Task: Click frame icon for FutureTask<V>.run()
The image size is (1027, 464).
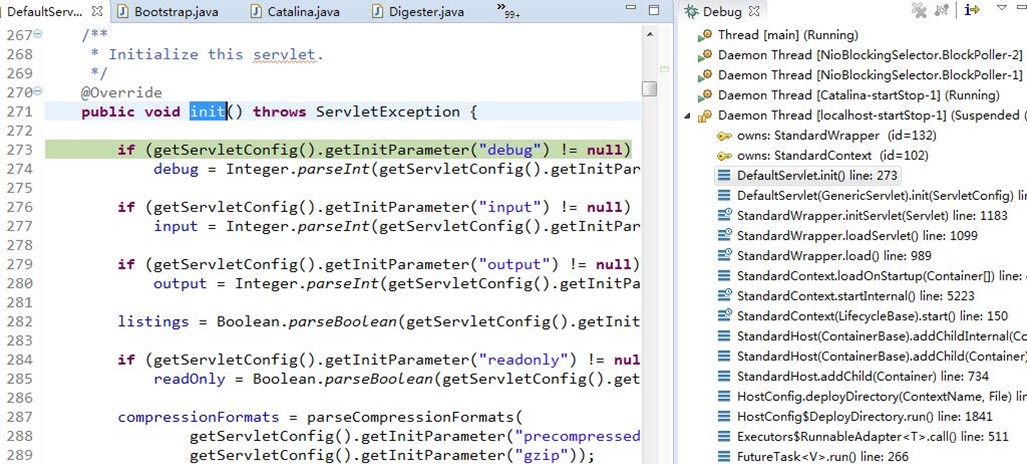Action: pyautogui.click(x=724, y=457)
